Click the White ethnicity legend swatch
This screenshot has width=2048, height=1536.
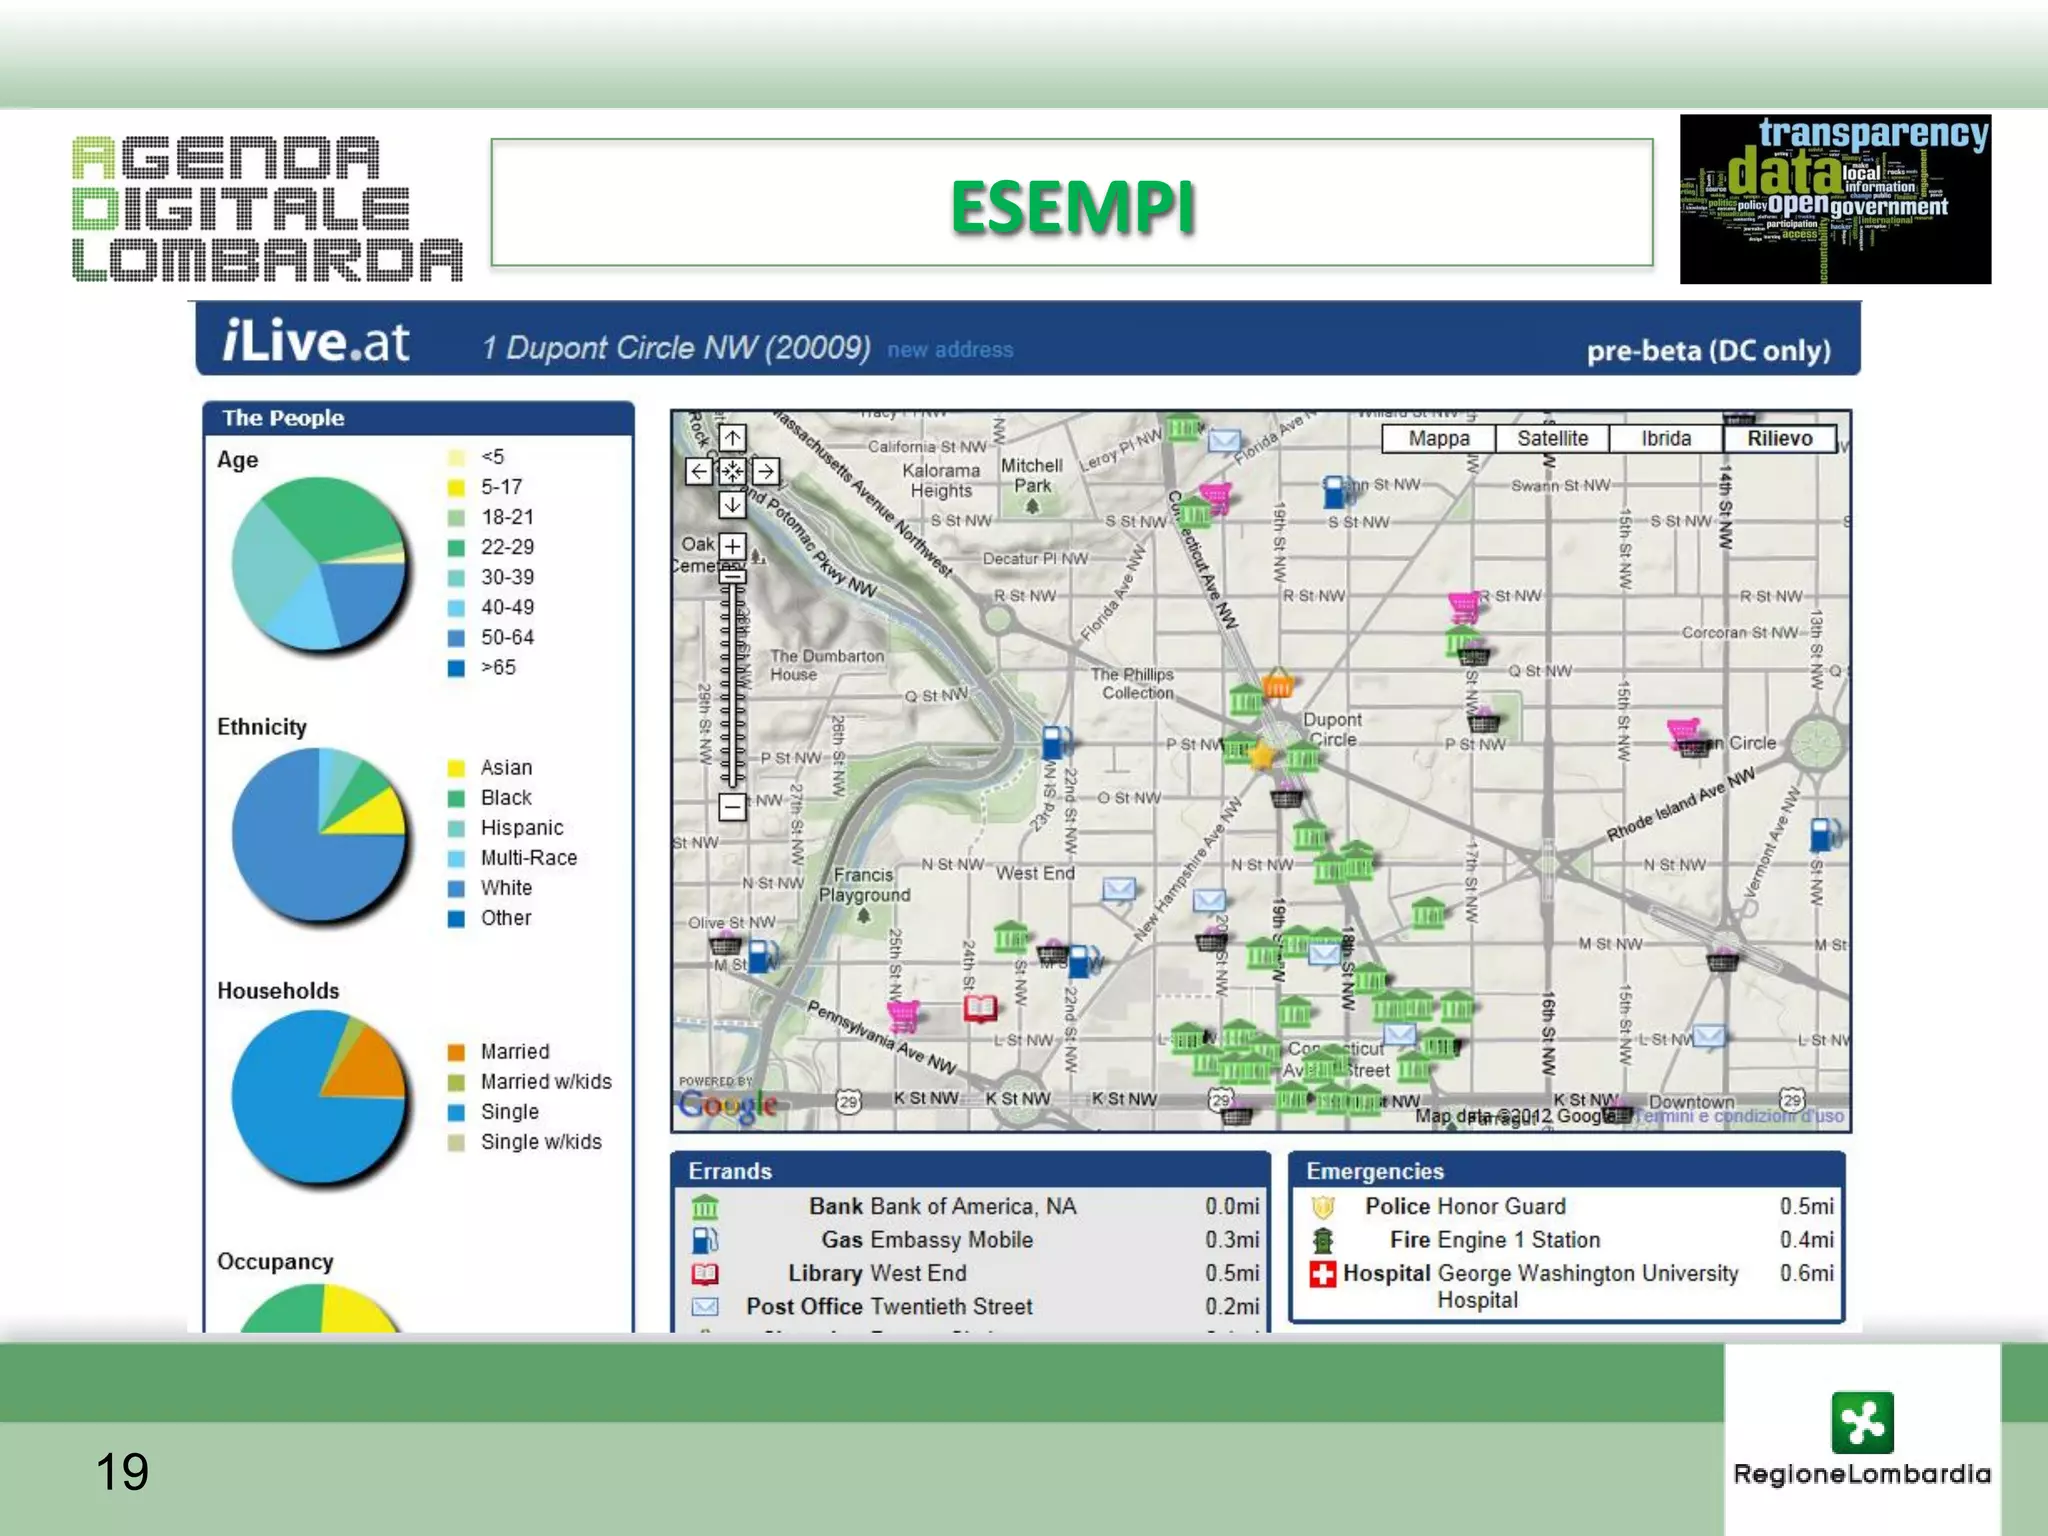456,888
